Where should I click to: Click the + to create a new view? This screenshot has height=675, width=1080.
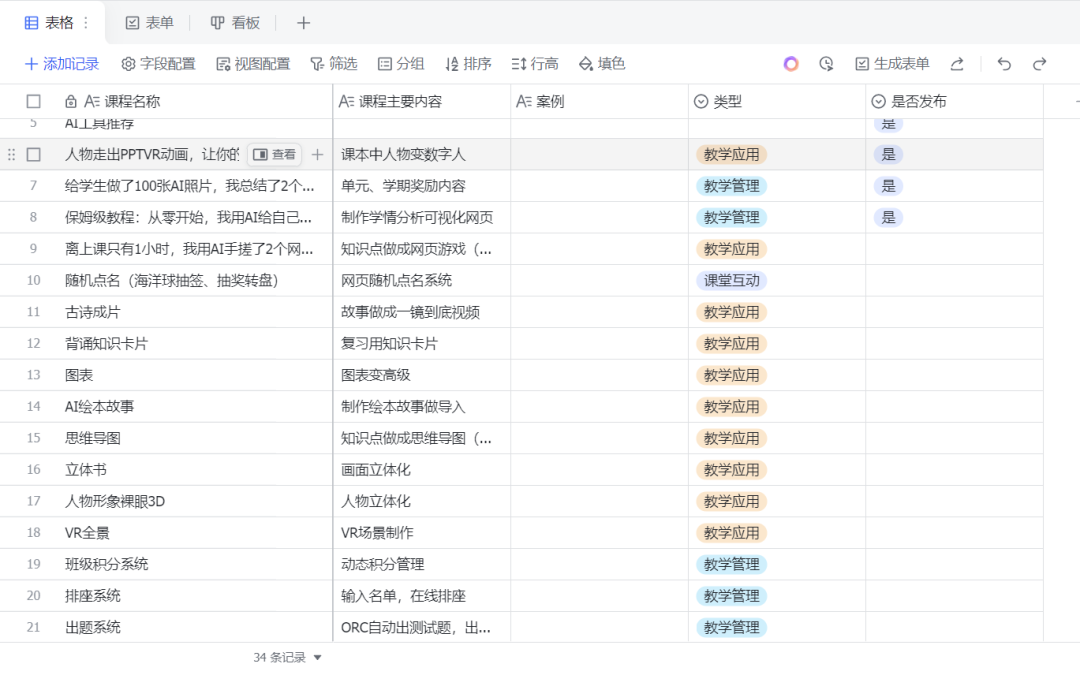[x=303, y=22]
